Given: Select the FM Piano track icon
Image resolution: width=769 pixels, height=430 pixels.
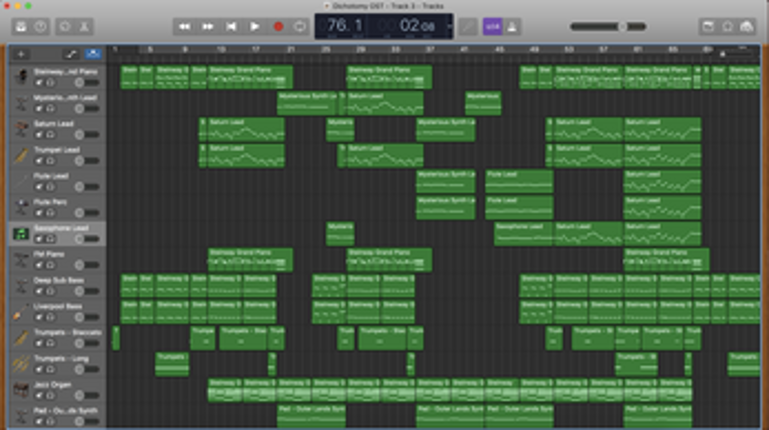Looking at the screenshot, I should click(21, 260).
